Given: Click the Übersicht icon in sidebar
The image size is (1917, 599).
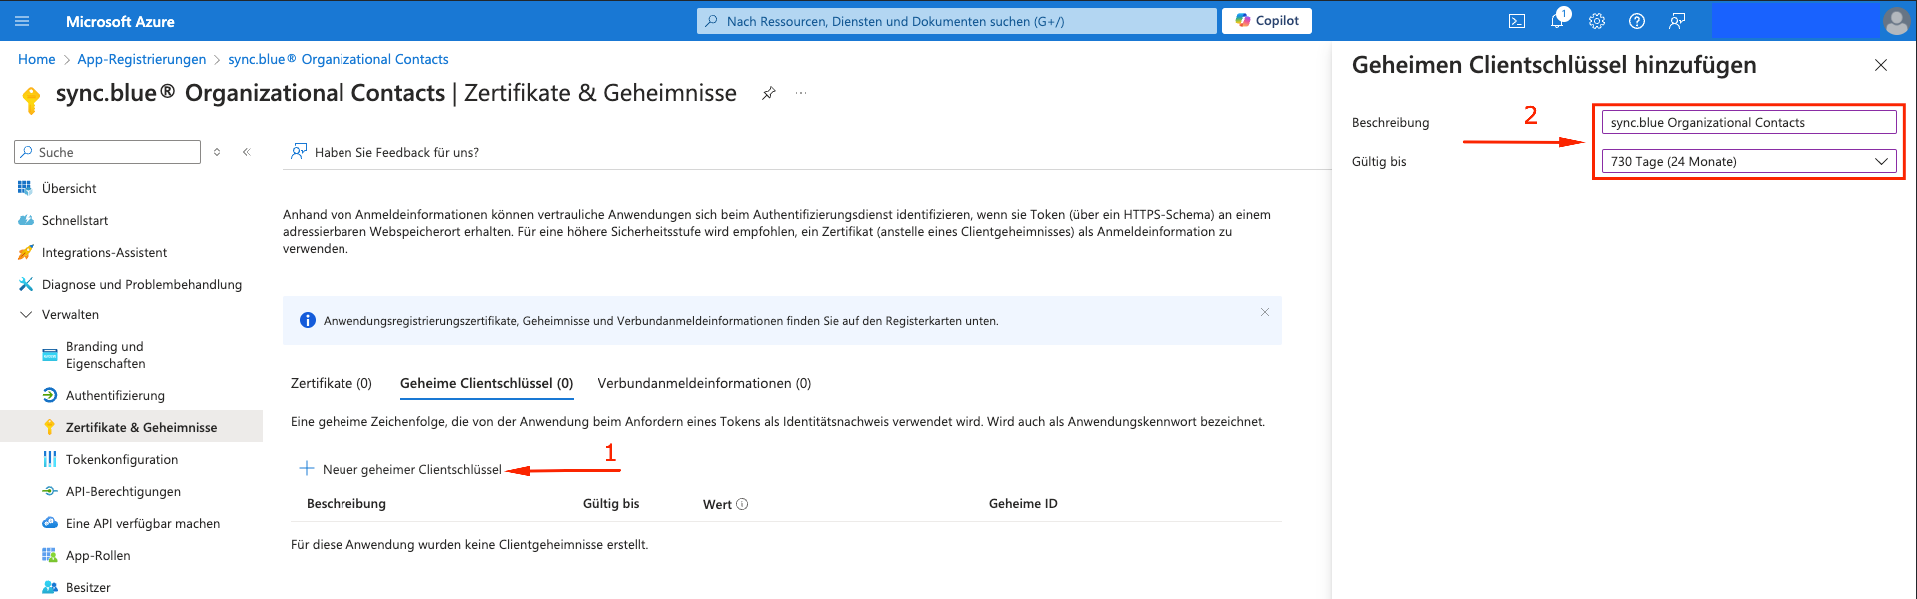Looking at the screenshot, I should tap(25, 188).
